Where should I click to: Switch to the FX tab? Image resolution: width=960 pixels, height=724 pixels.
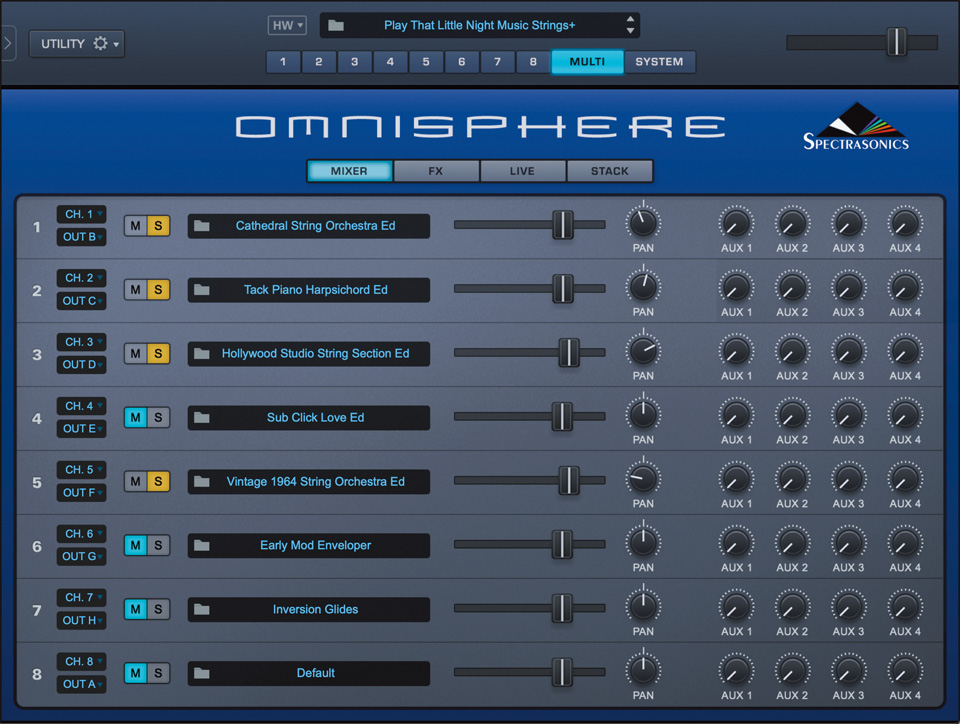436,171
